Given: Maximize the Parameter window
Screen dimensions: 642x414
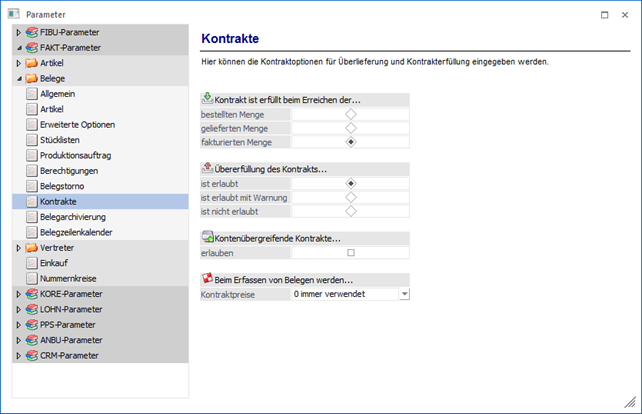Looking at the screenshot, I should coord(603,14).
